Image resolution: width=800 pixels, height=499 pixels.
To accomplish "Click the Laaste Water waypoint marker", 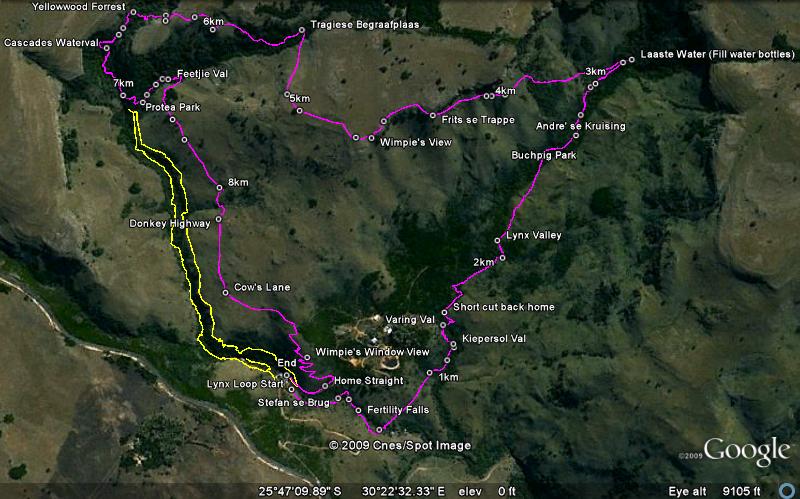I will pos(632,60).
